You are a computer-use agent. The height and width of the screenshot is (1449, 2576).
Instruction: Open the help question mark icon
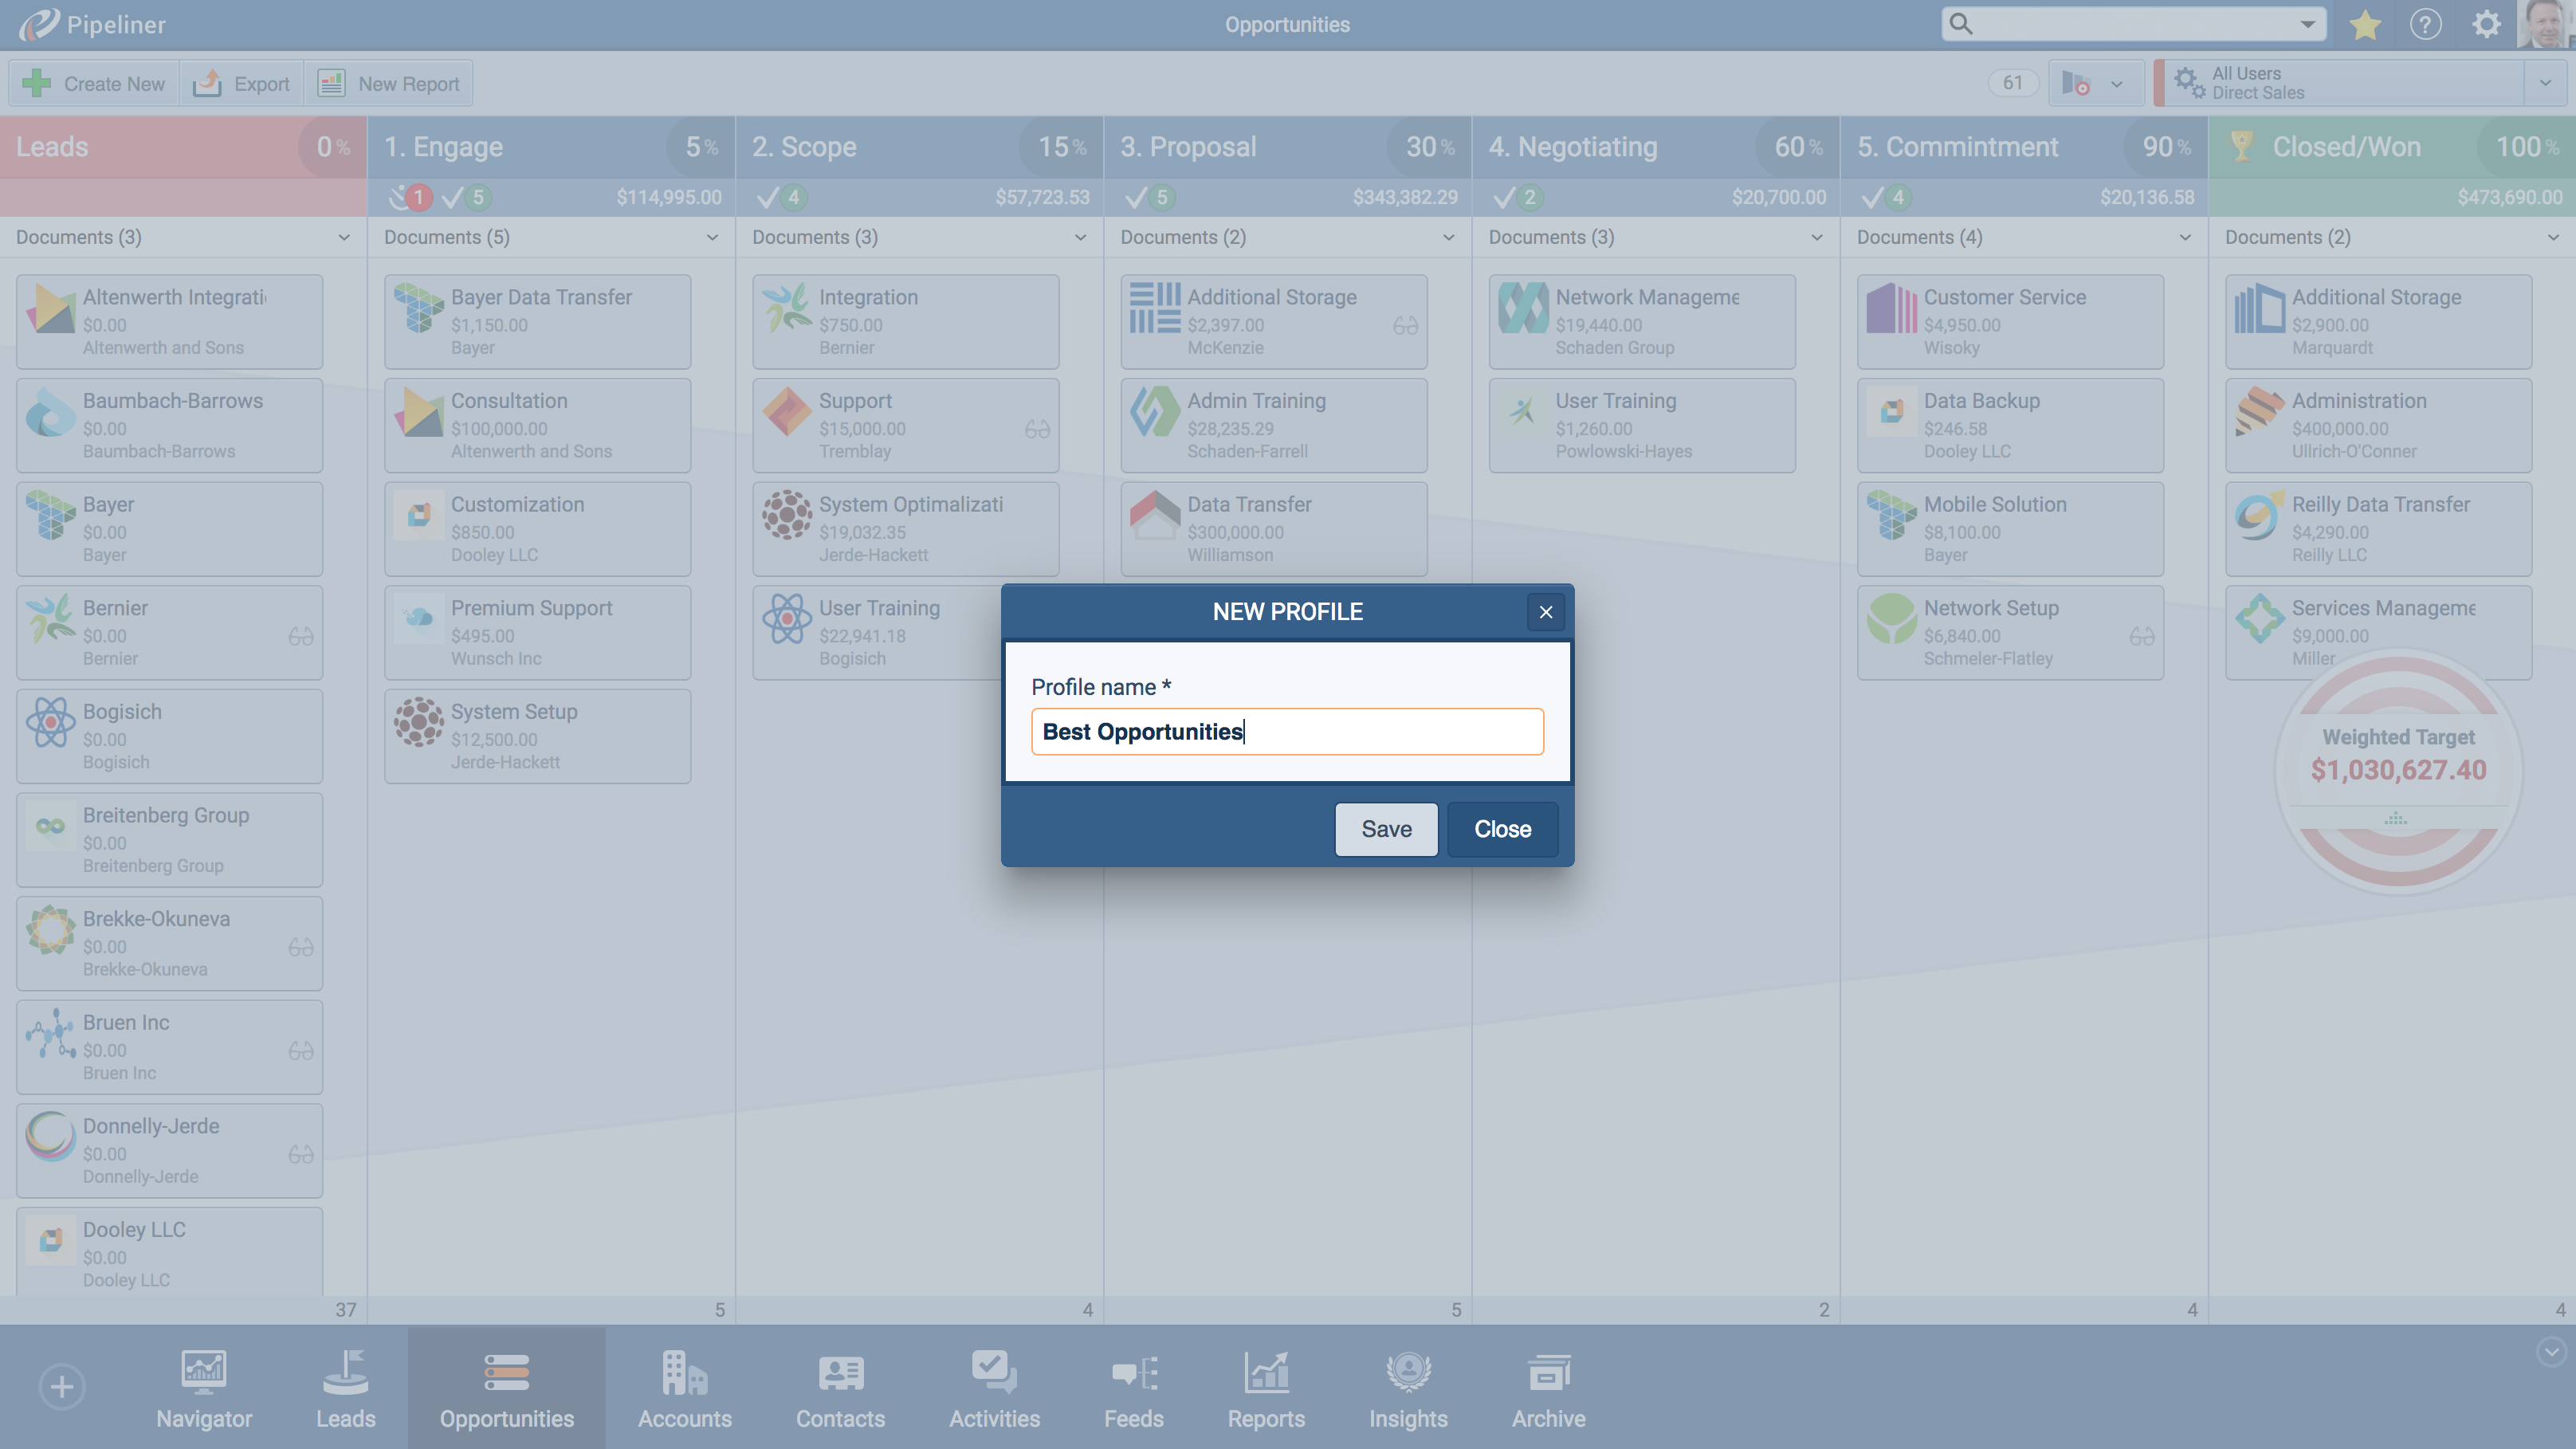pyautogui.click(x=2425, y=25)
